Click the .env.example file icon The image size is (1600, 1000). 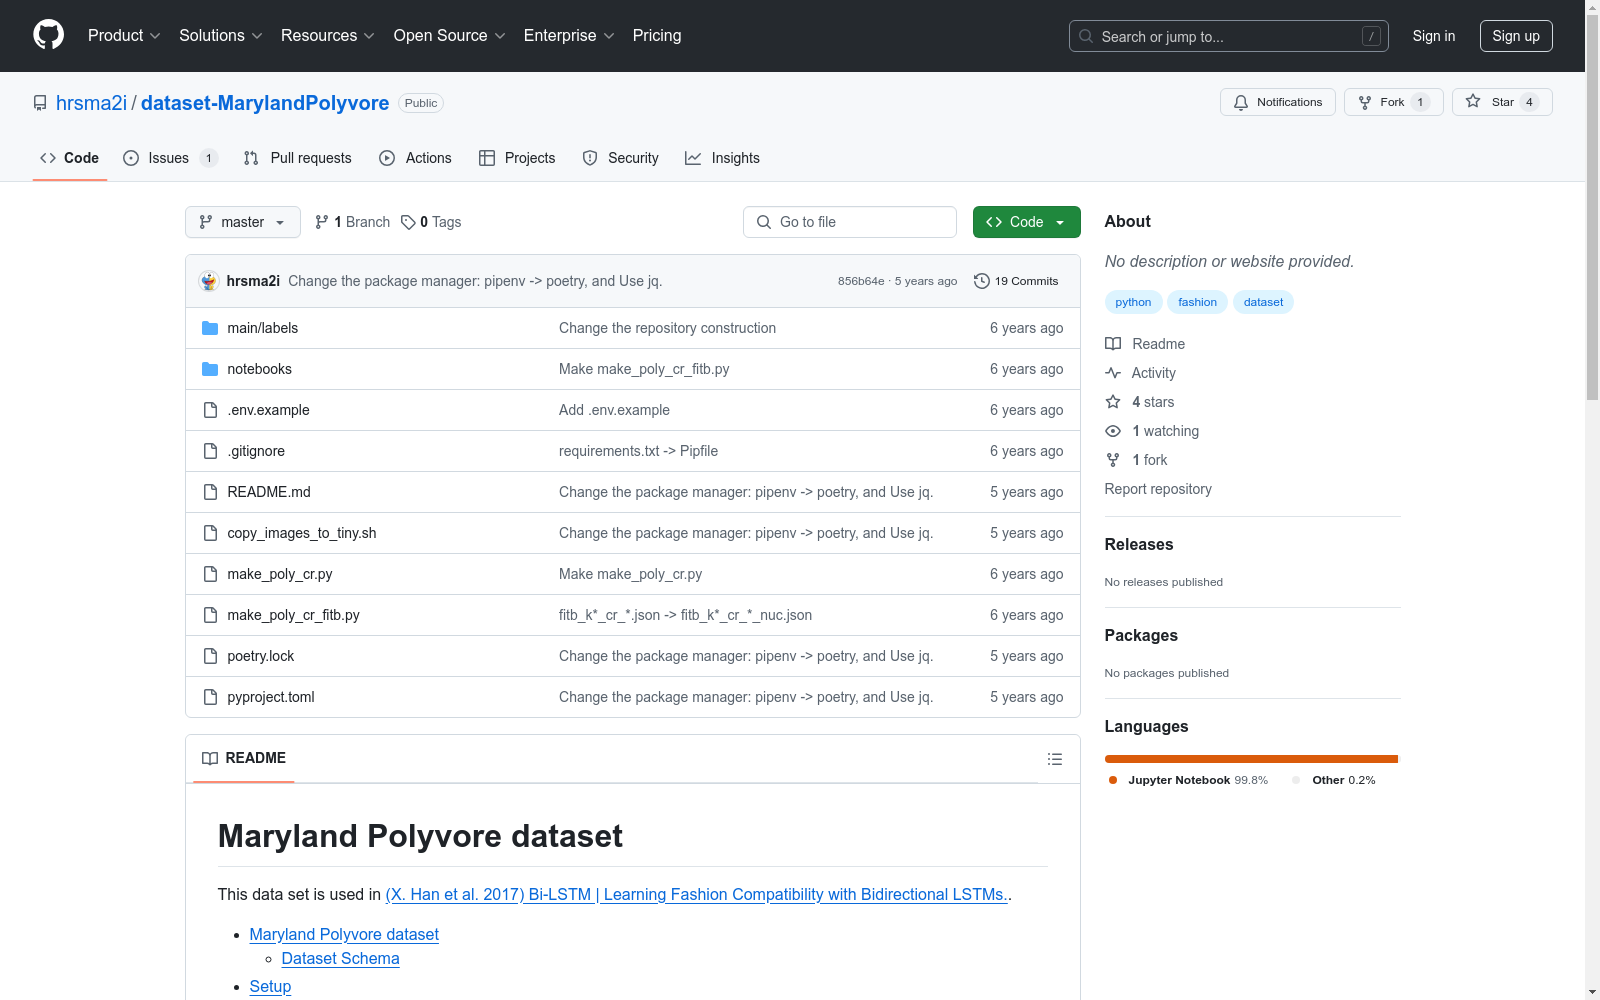click(x=210, y=410)
